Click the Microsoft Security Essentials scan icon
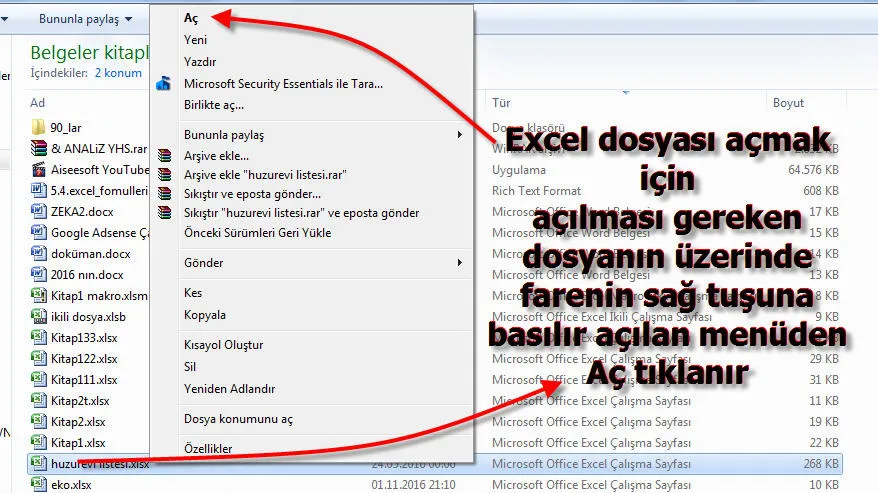The width and height of the screenshot is (878, 493). 164,84
